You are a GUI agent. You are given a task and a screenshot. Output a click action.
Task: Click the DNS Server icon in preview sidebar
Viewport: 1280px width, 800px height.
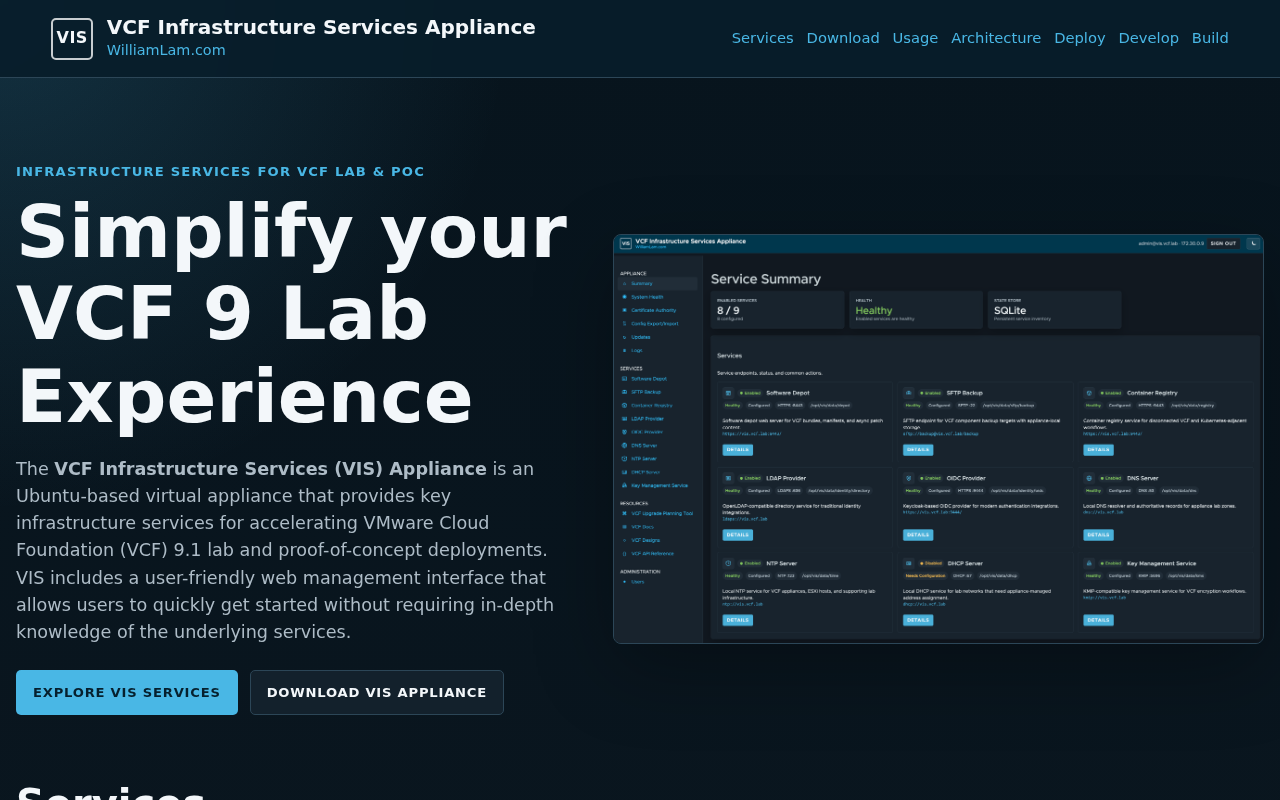pos(624,445)
